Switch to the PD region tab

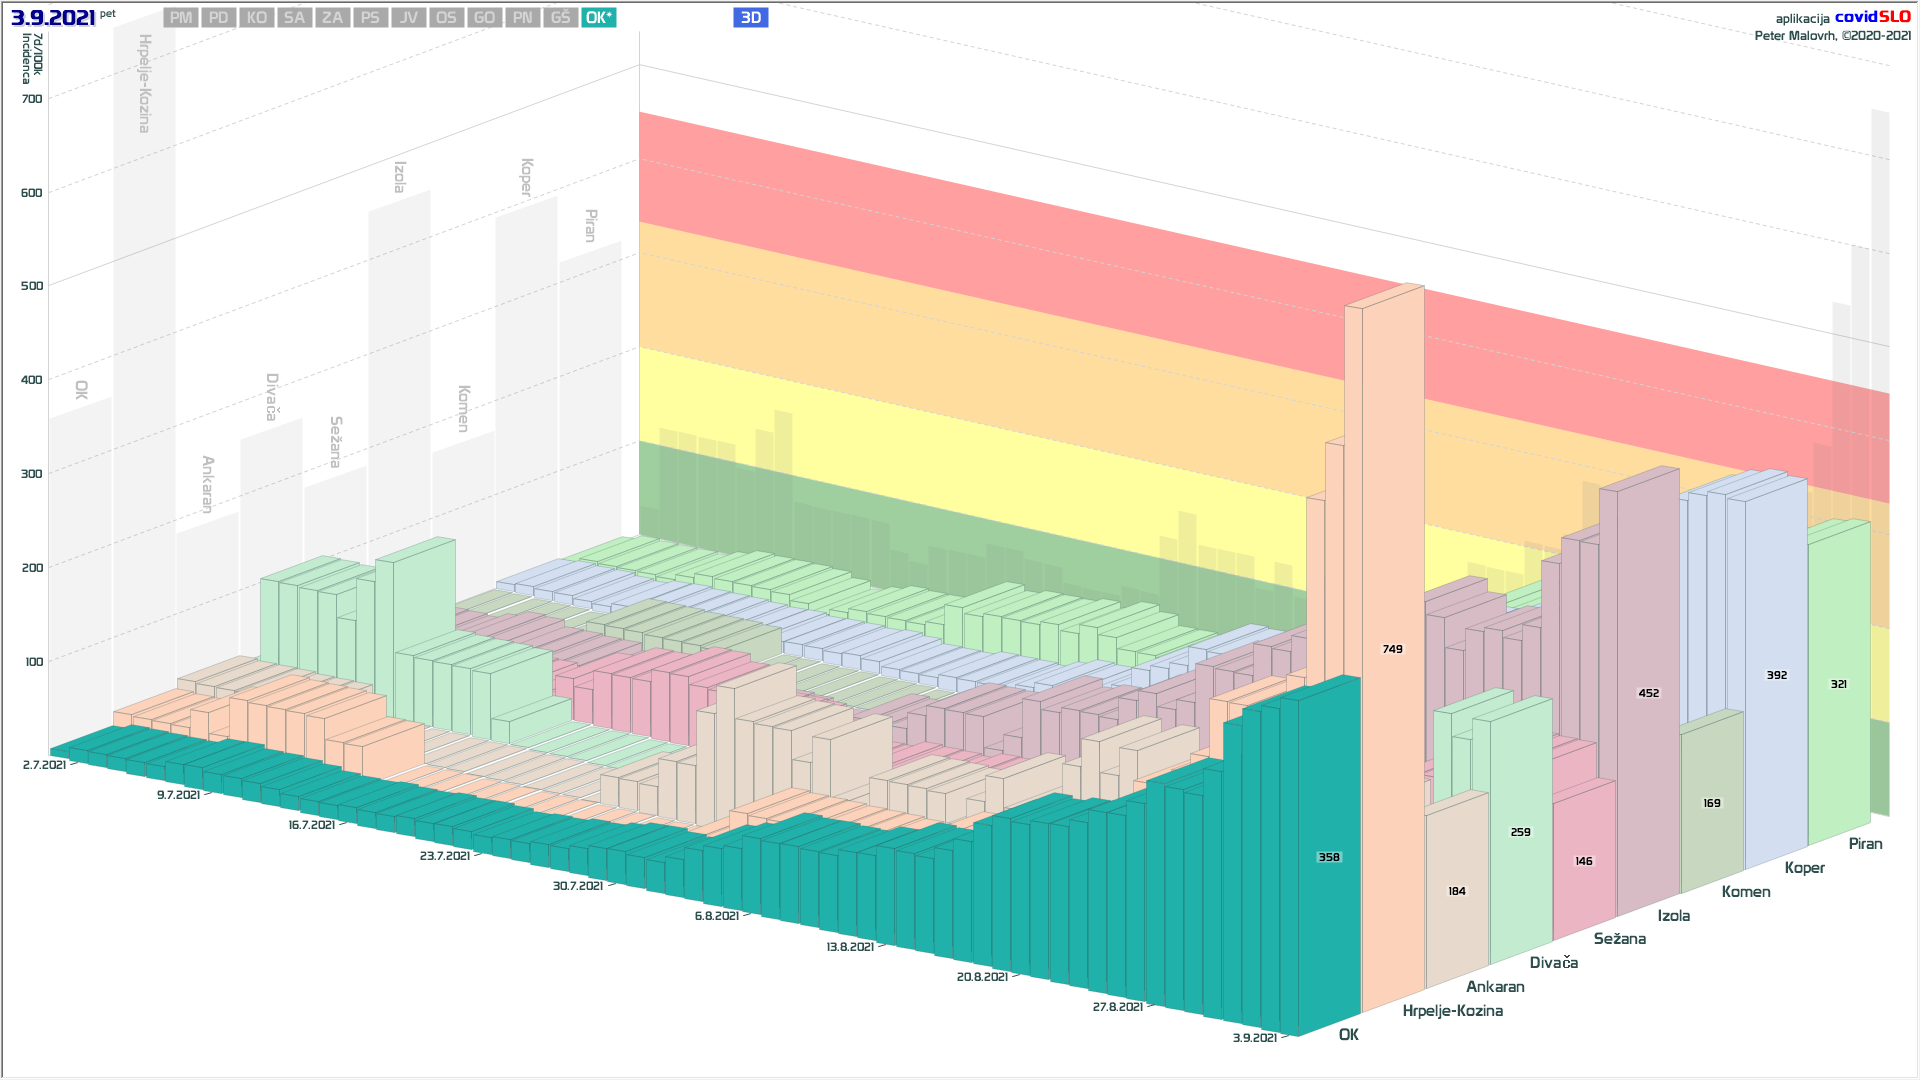pyautogui.click(x=219, y=18)
